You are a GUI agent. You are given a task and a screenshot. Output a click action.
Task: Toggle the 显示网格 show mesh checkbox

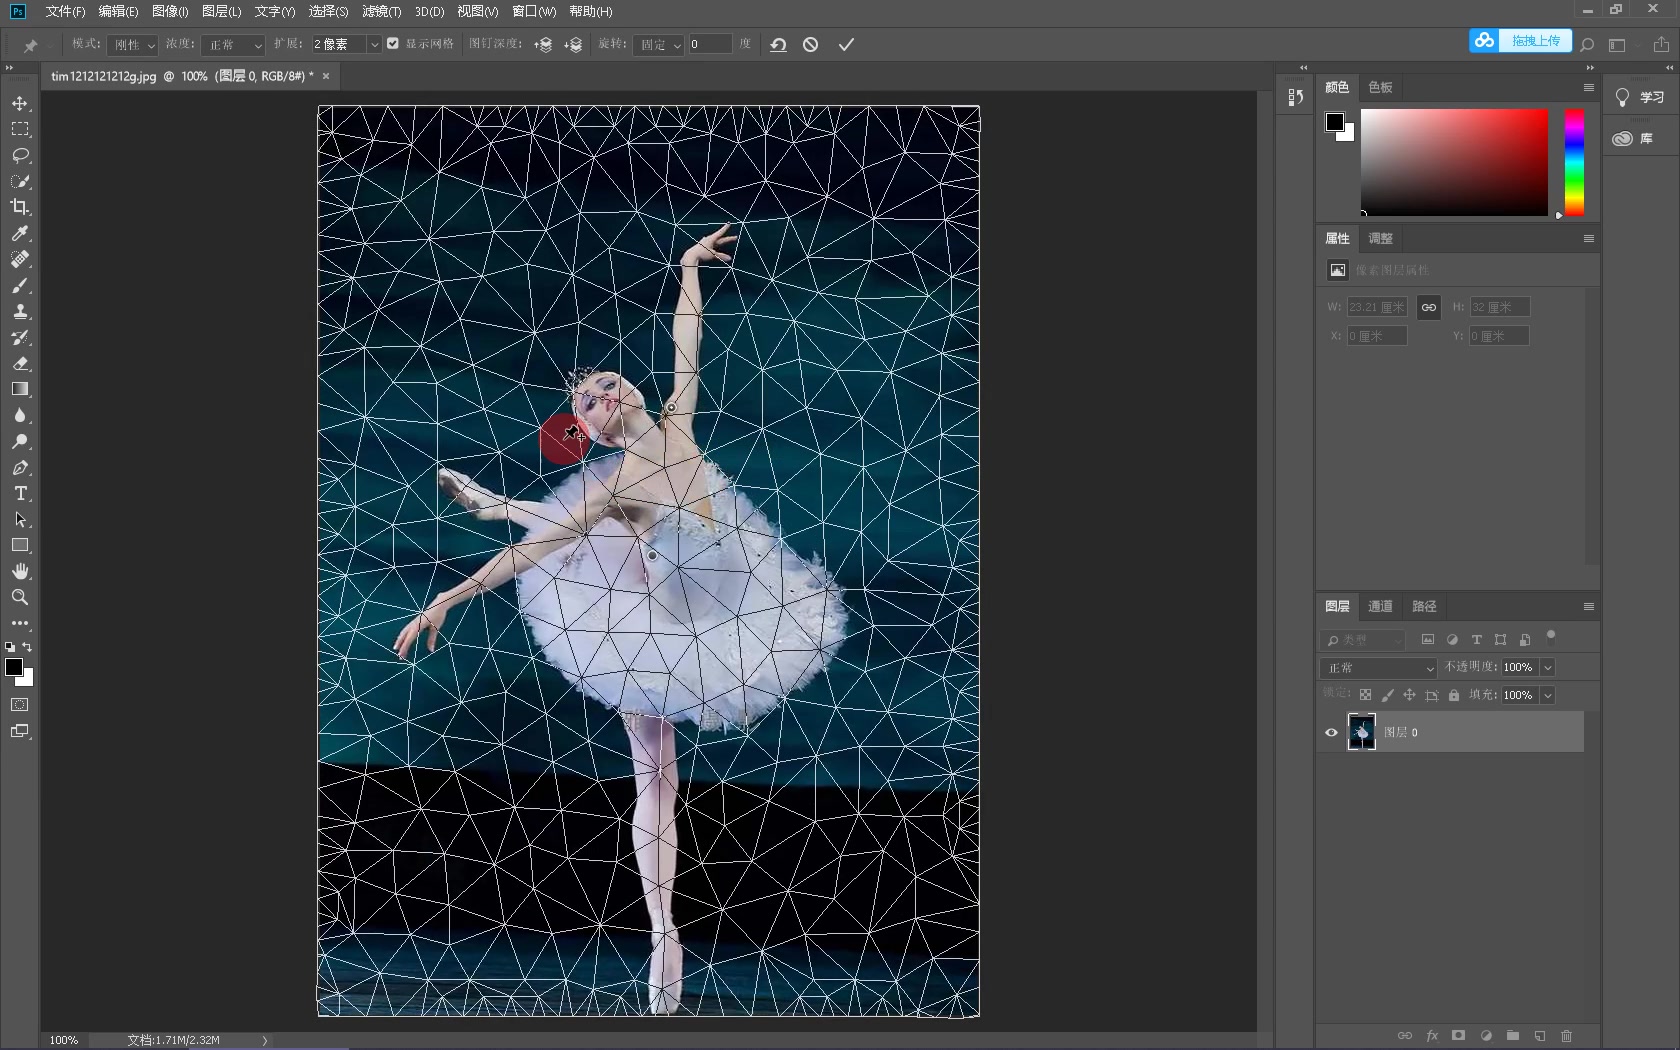[x=393, y=44]
